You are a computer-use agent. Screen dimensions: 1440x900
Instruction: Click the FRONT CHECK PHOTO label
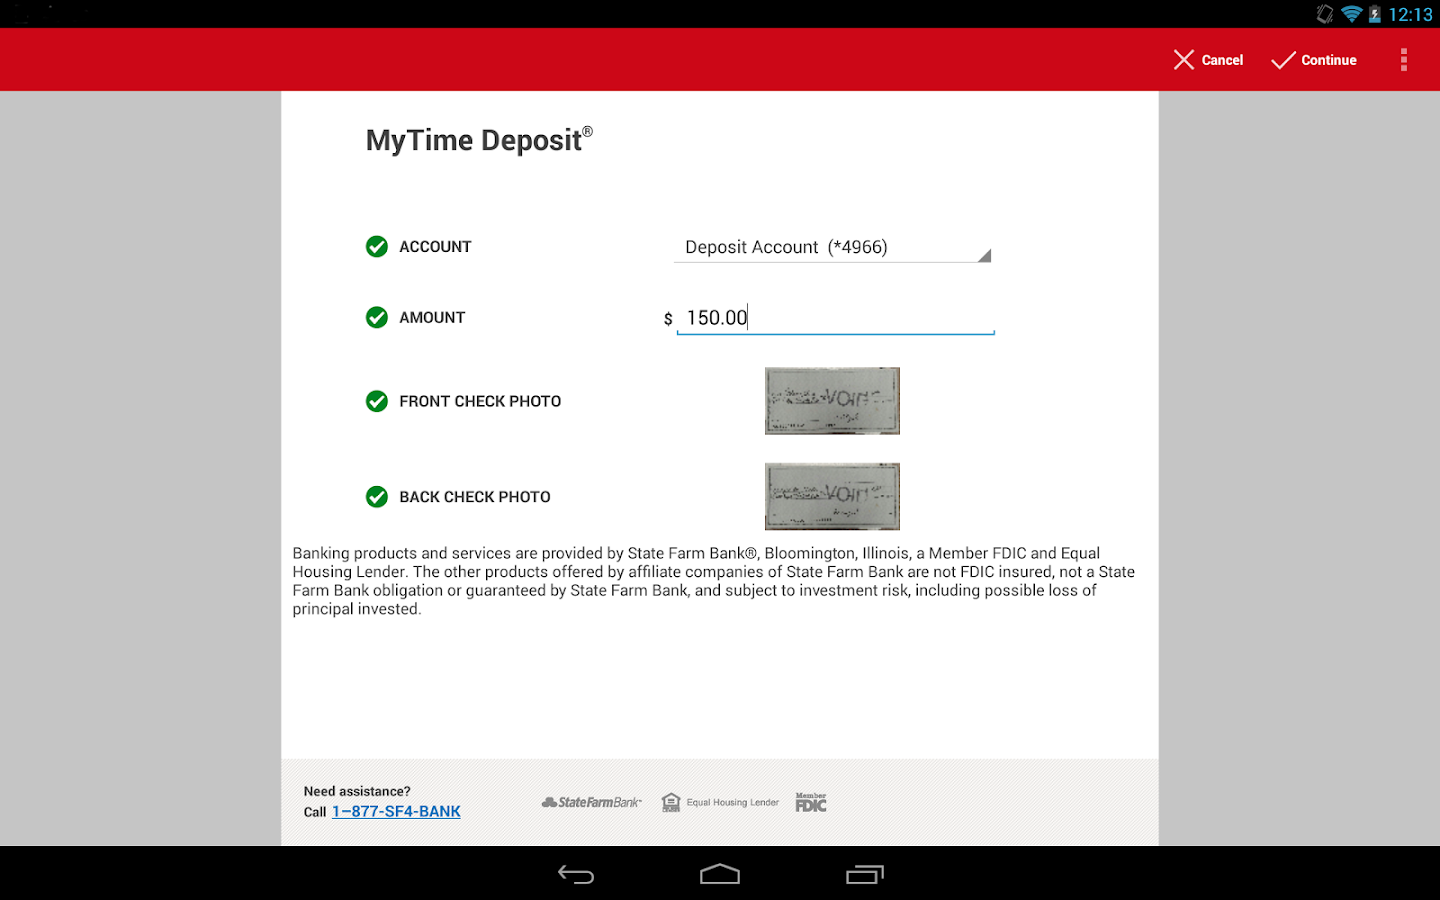point(480,401)
